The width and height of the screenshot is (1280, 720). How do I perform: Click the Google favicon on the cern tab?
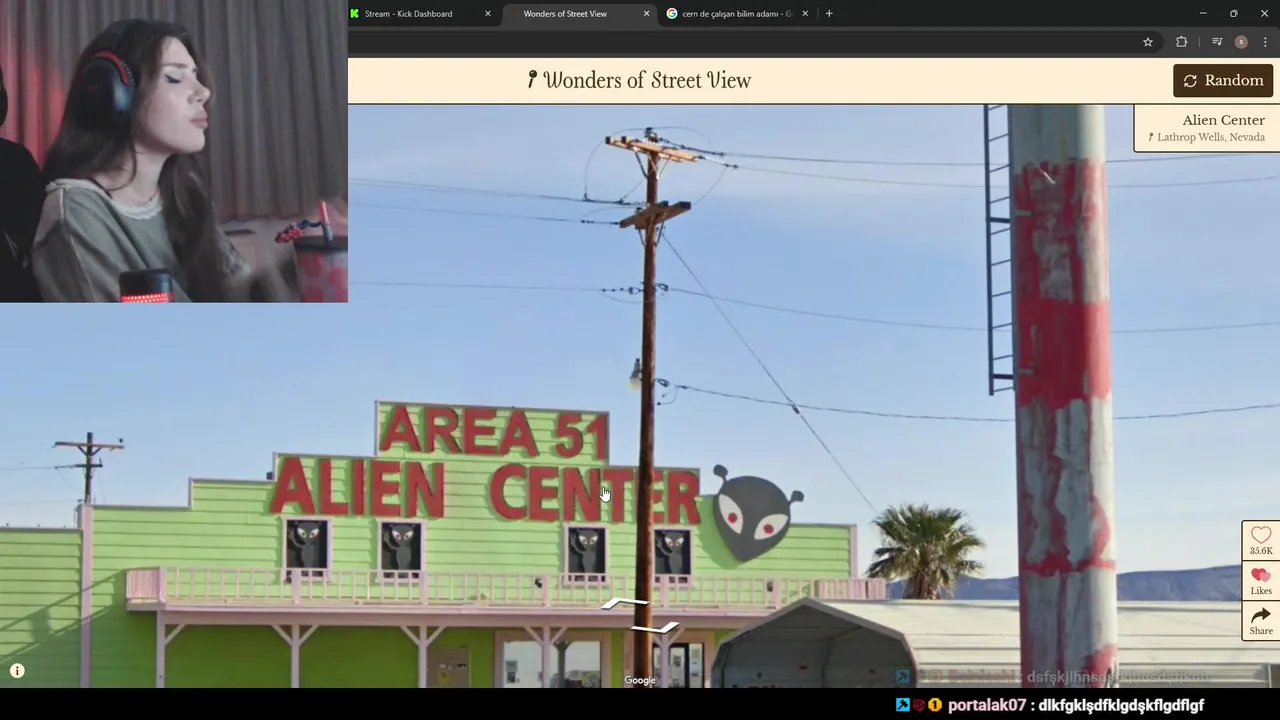pos(672,14)
